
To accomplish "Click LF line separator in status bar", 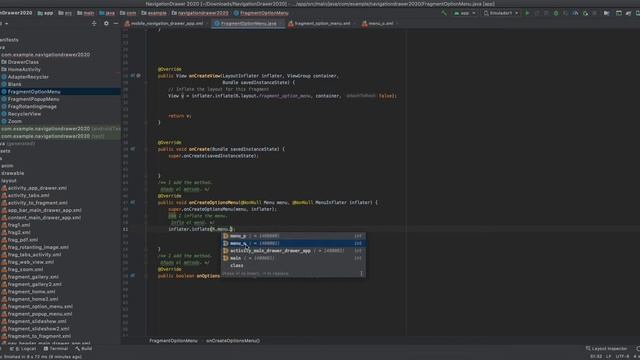I will click(609, 357).
